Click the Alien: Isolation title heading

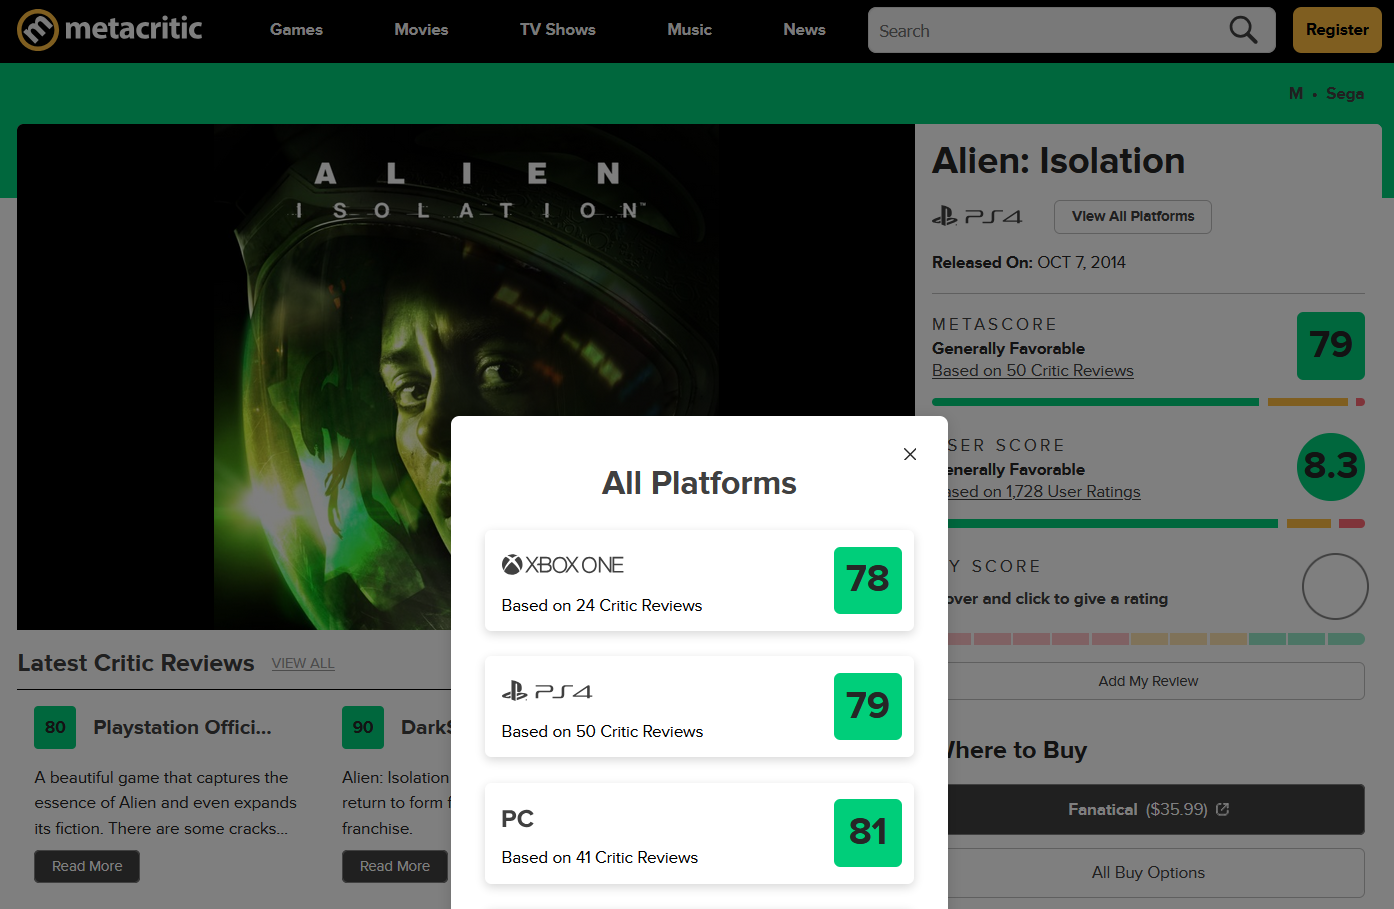[x=1058, y=161]
